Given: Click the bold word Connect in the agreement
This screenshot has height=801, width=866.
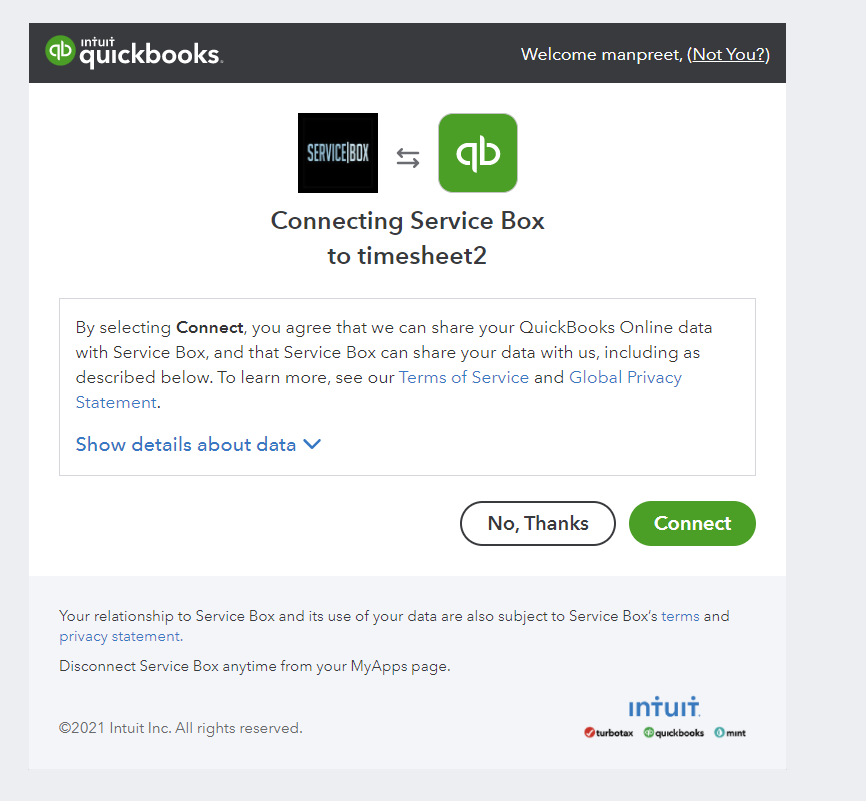Looking at the screenshot, I should pyautogui.click(x=210, y=328).
